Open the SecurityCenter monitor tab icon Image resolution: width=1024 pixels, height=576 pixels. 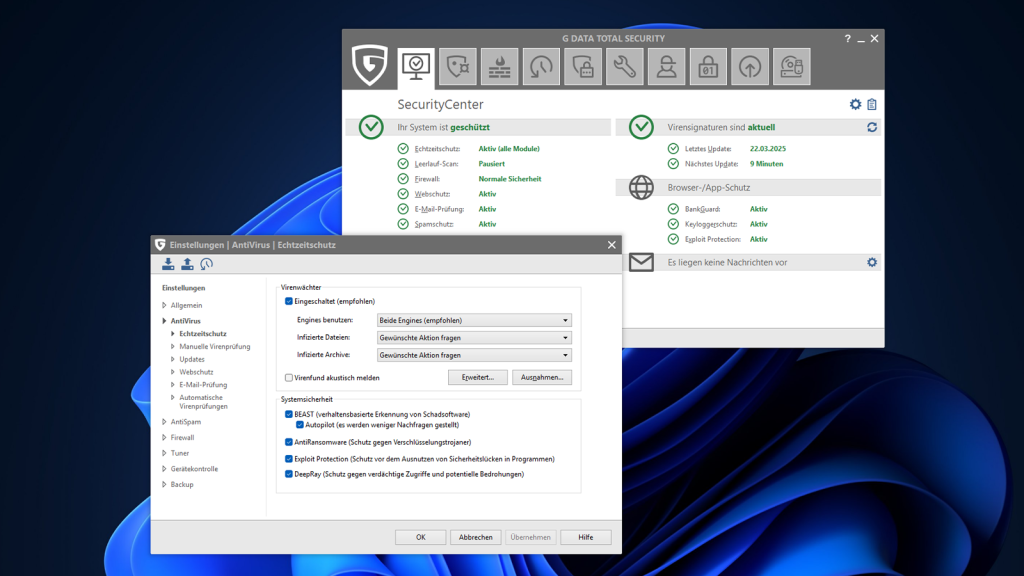pos(416,67)
